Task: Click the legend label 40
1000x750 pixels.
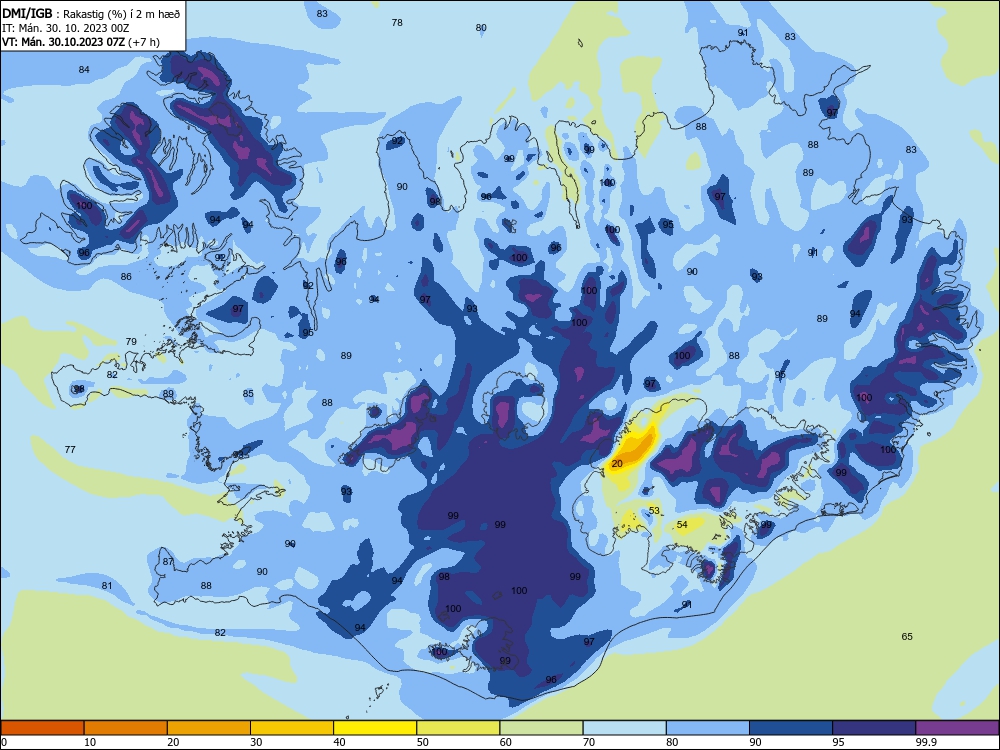Action: [x=339, y=742]
